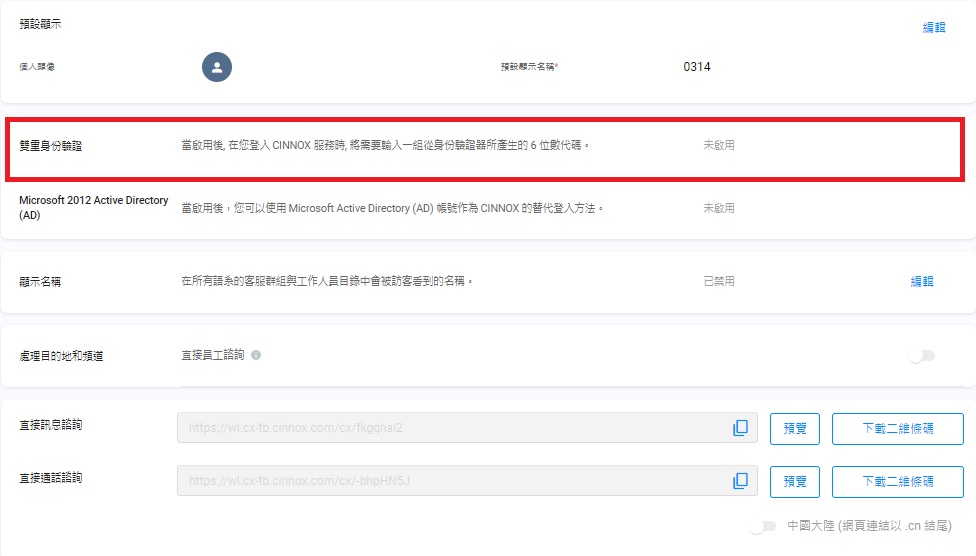Click the 預設顯示名稱 field label
The height and width of the screenshot is (556, 976).
(529, 67)
